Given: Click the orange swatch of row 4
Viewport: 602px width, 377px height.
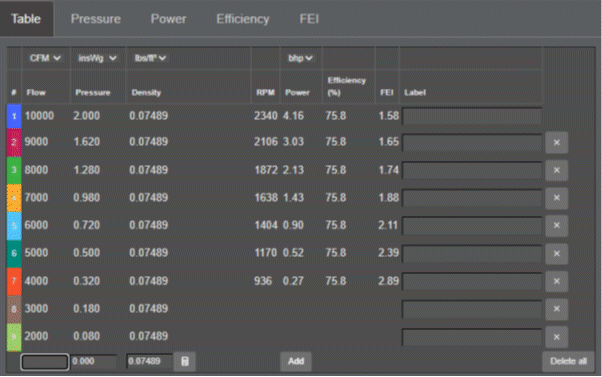Looking at the screenshot, I should click(x=14, y=198).
